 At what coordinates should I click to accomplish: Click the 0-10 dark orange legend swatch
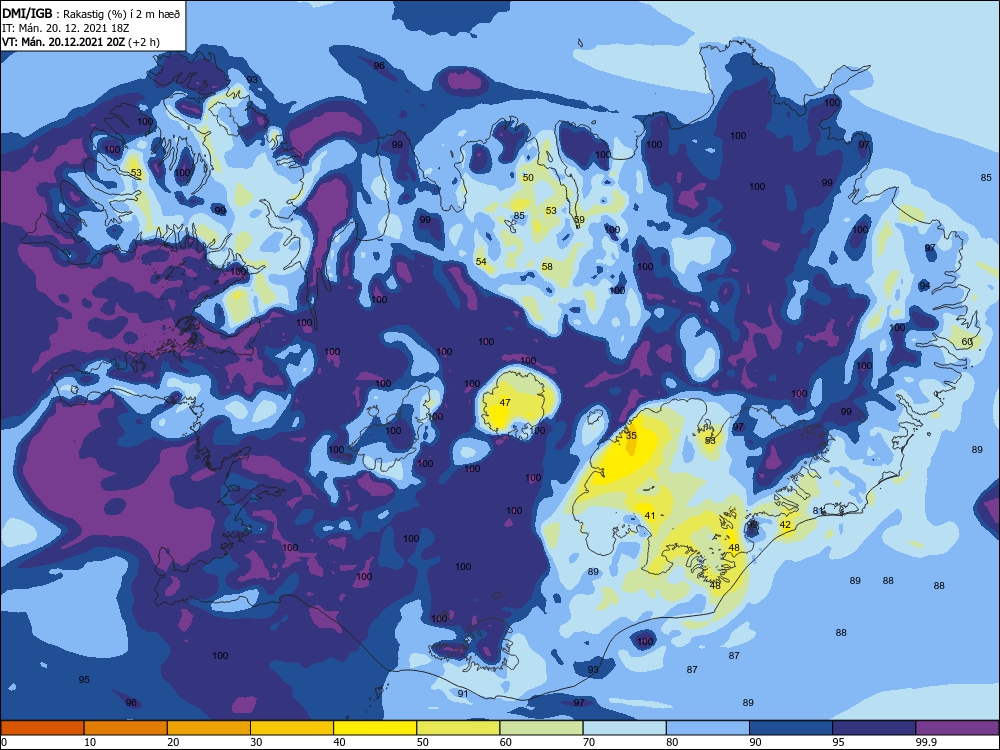[42, 728]
